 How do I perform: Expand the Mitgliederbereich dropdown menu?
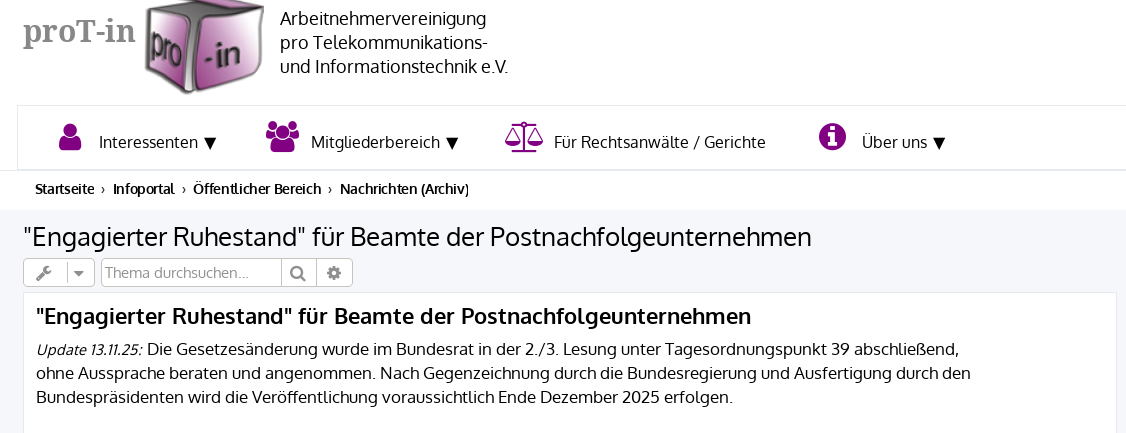384,142
